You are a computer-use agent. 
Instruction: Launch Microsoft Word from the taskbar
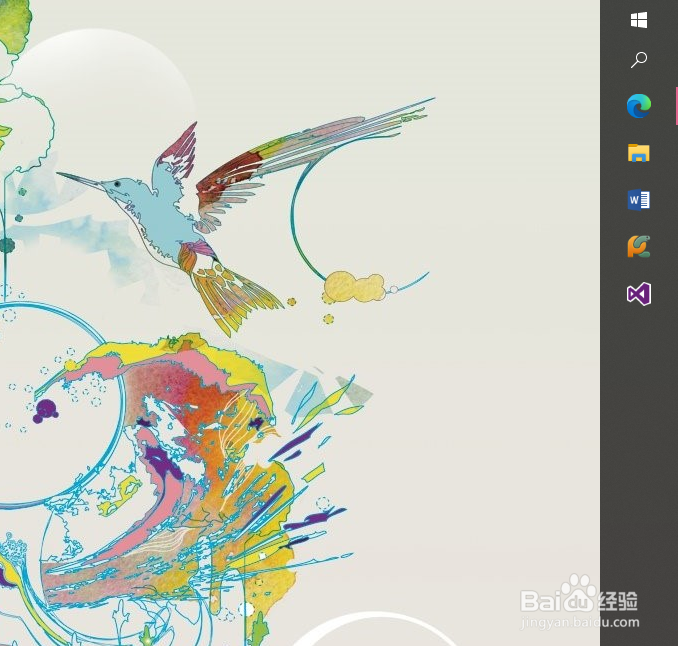click(x=639, y=200)
